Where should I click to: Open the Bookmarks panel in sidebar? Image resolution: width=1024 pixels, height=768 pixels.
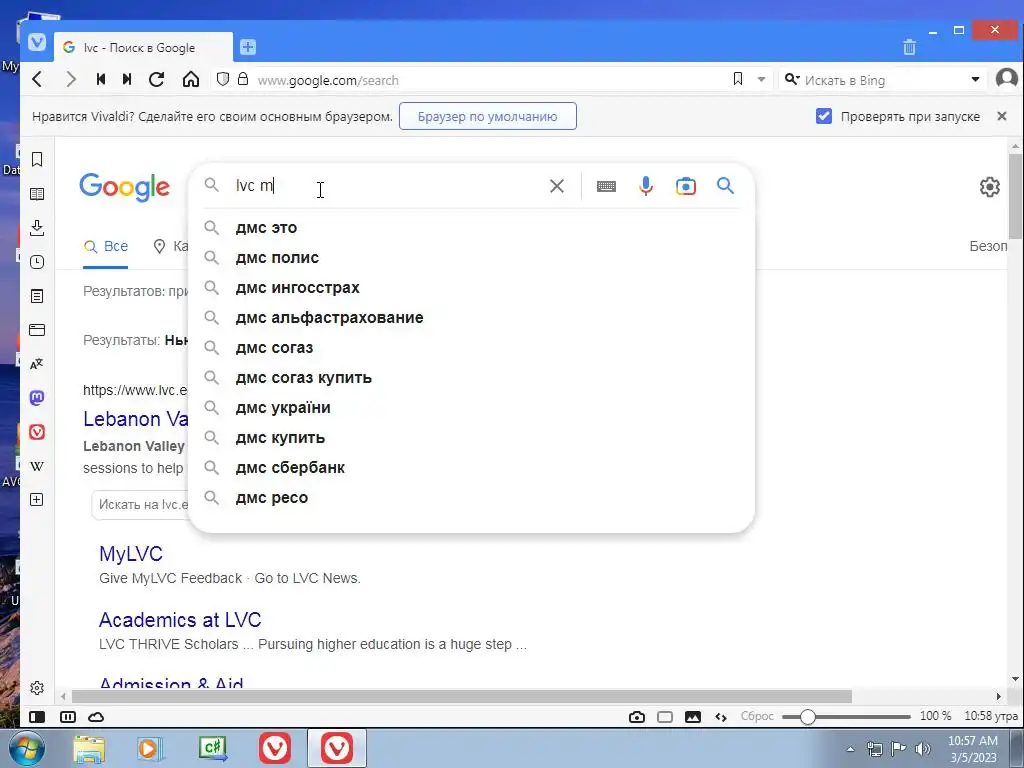click(37, 159)
